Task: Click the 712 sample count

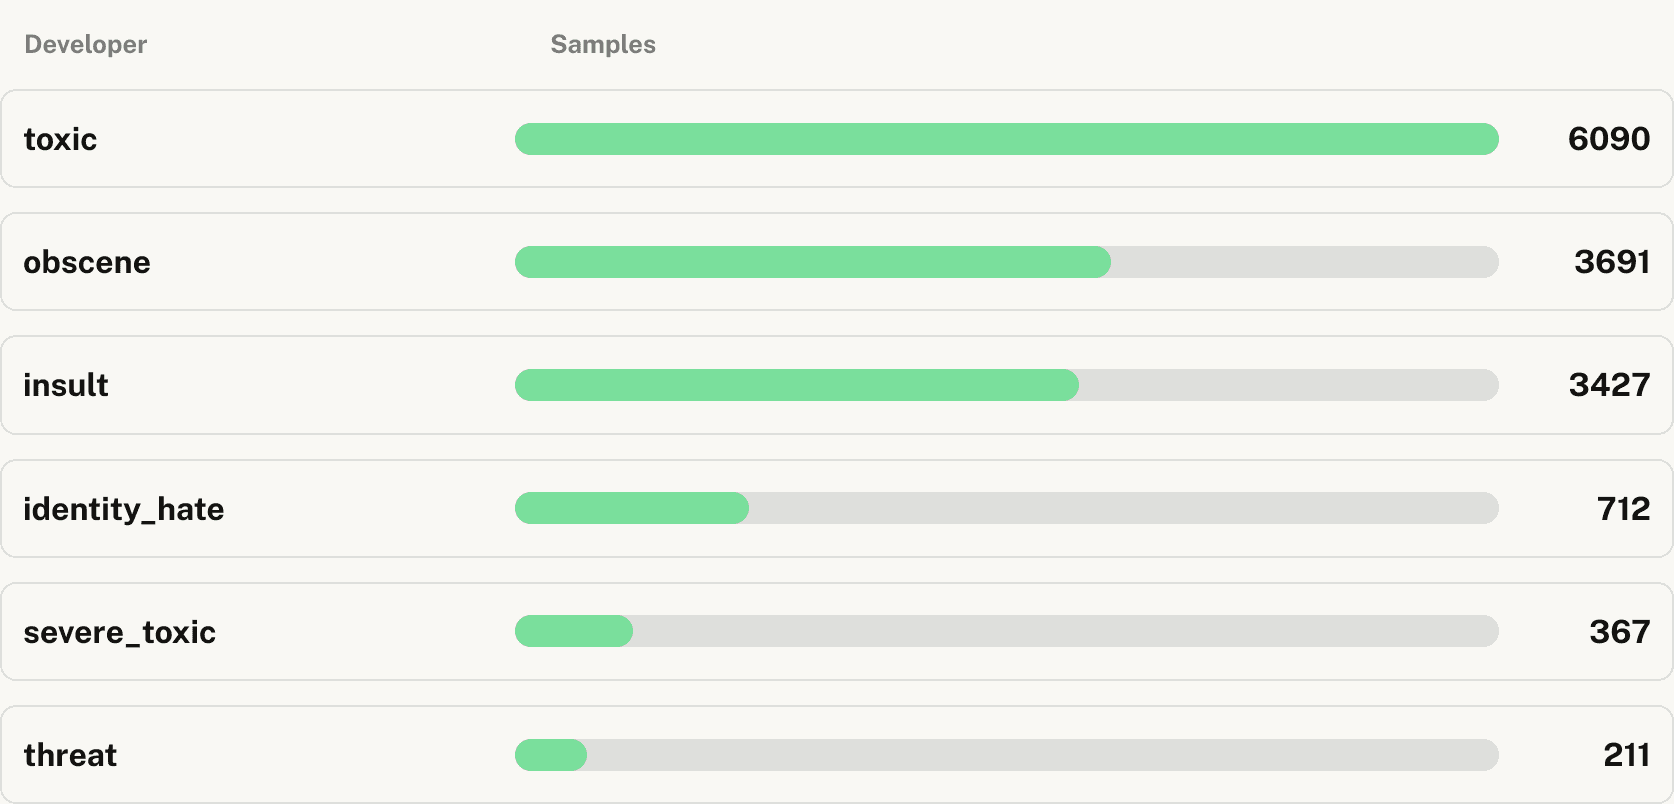Action: pyautogui.click(x=1623, y=509)
